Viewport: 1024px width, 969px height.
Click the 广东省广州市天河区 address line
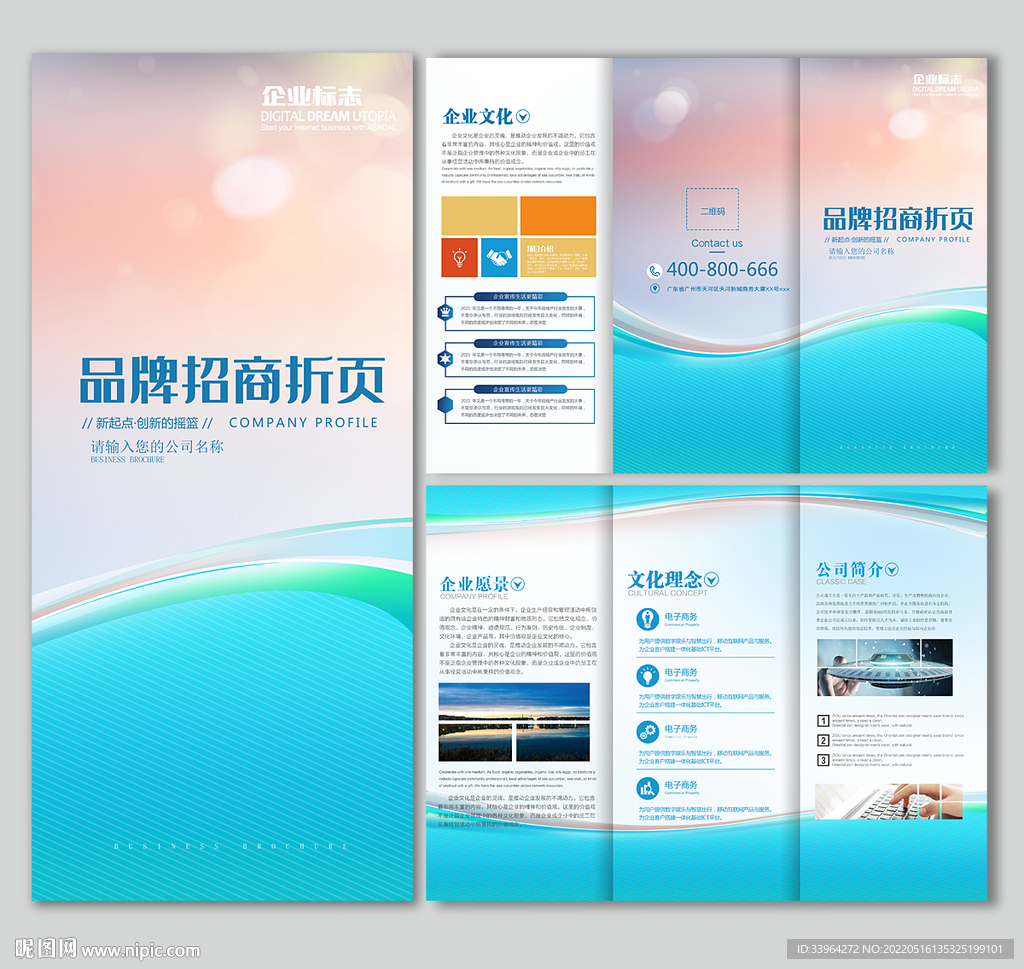click(x=728, y=289)
